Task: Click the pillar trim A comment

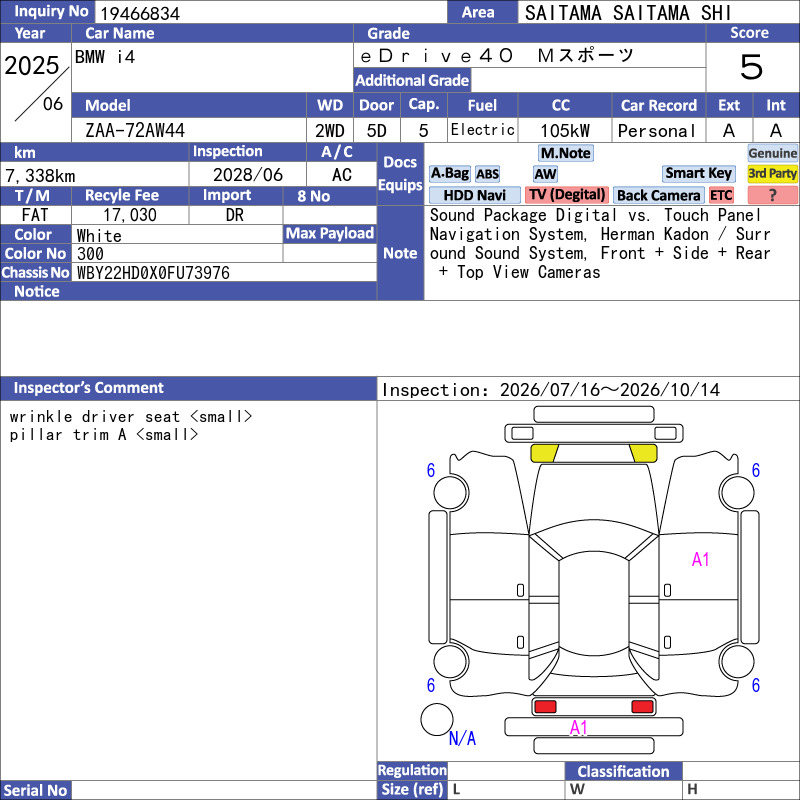Action: [x=104, y=435]
